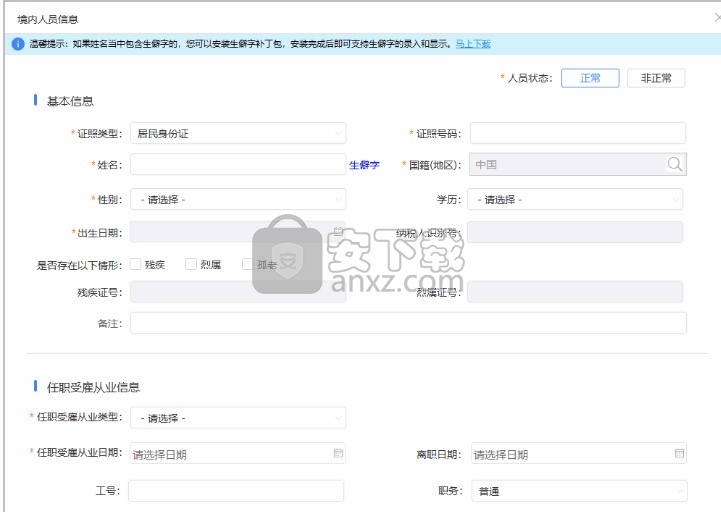Image resolution: width=721 pixels, height=512 pixels.
Task: Click the 烈属证号 field
Action: 575,292
